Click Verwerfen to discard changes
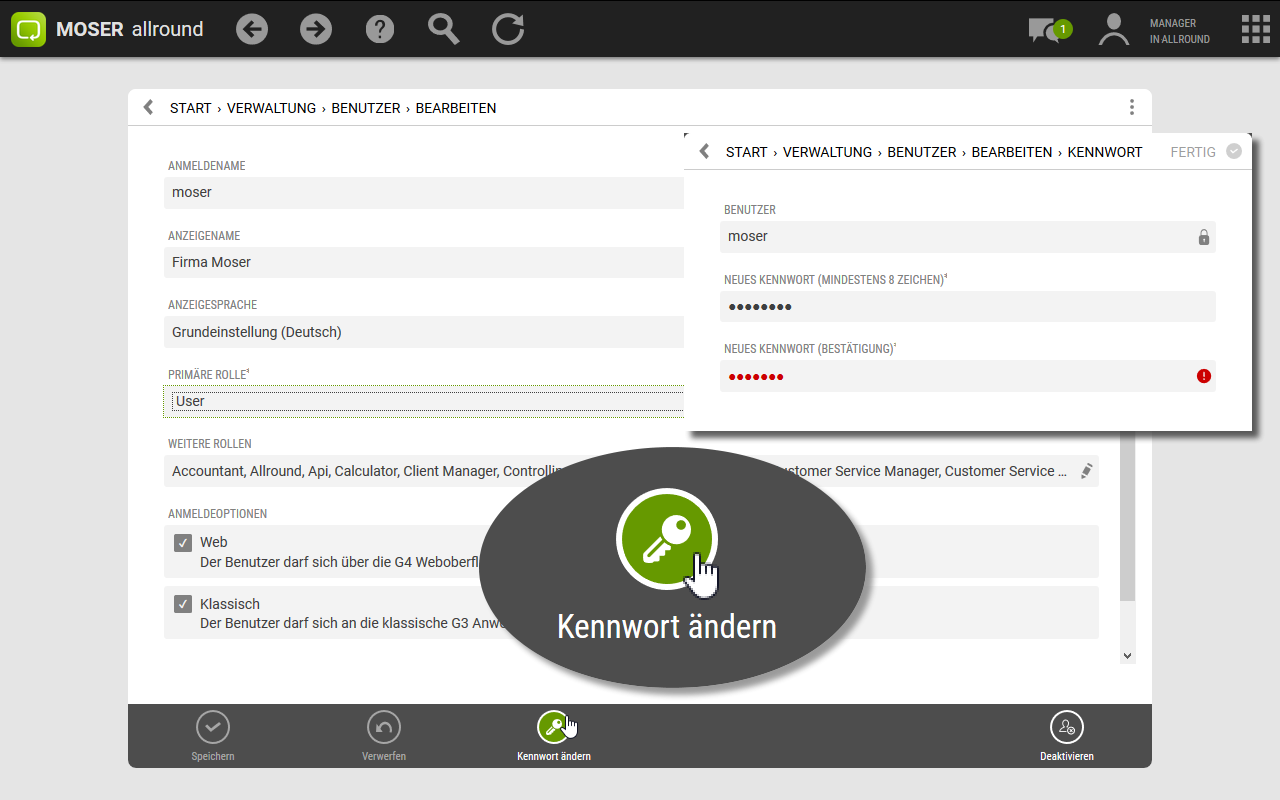This screenshot has width=1280, height=800. tap(384, 727)
